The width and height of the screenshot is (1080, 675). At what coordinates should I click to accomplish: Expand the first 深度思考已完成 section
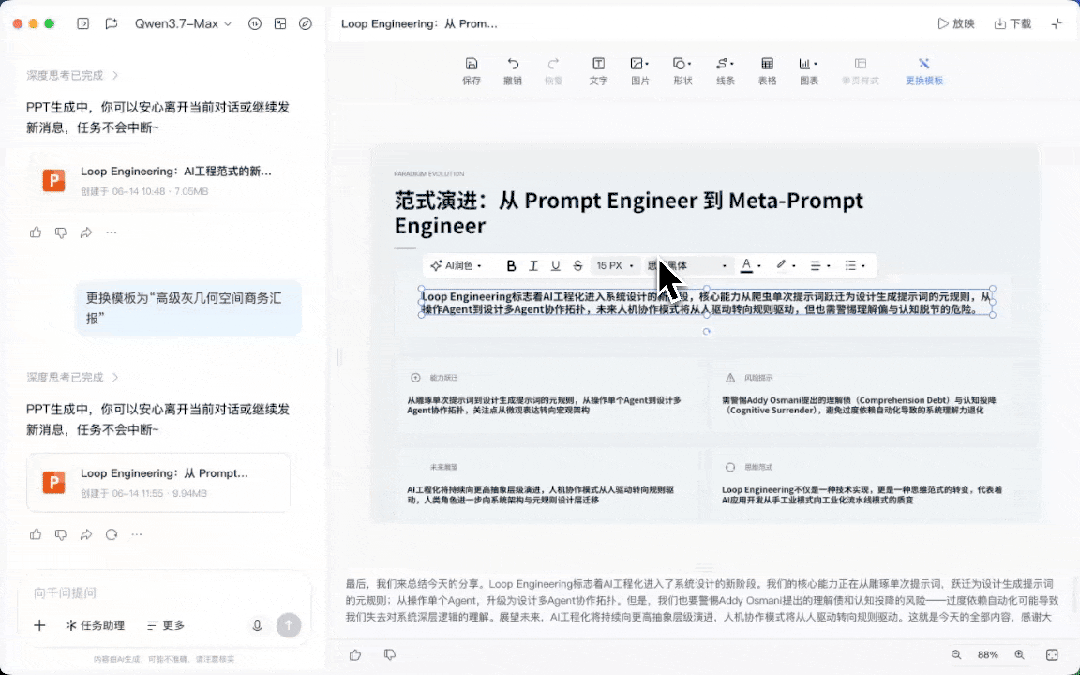(72, 75)
